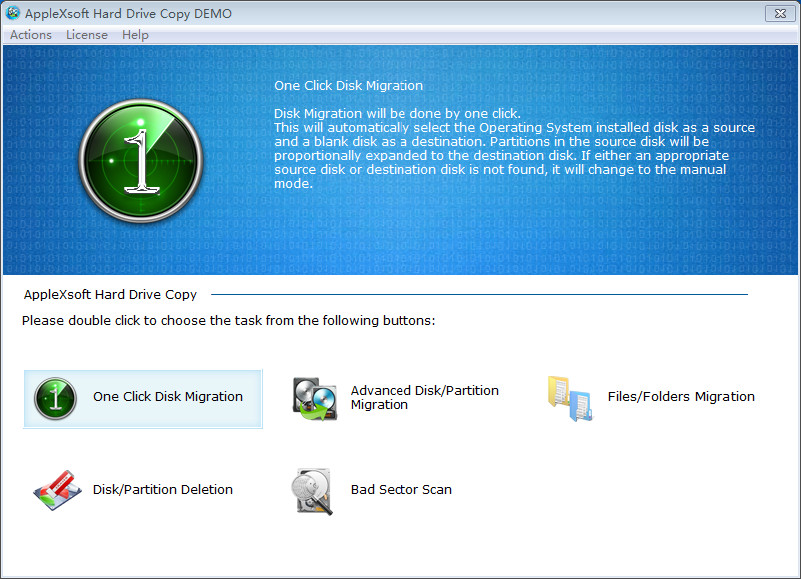
Task: Click the 'AppleXsoft Hard Drive Copy' section heading
Action: pos(110,294)
